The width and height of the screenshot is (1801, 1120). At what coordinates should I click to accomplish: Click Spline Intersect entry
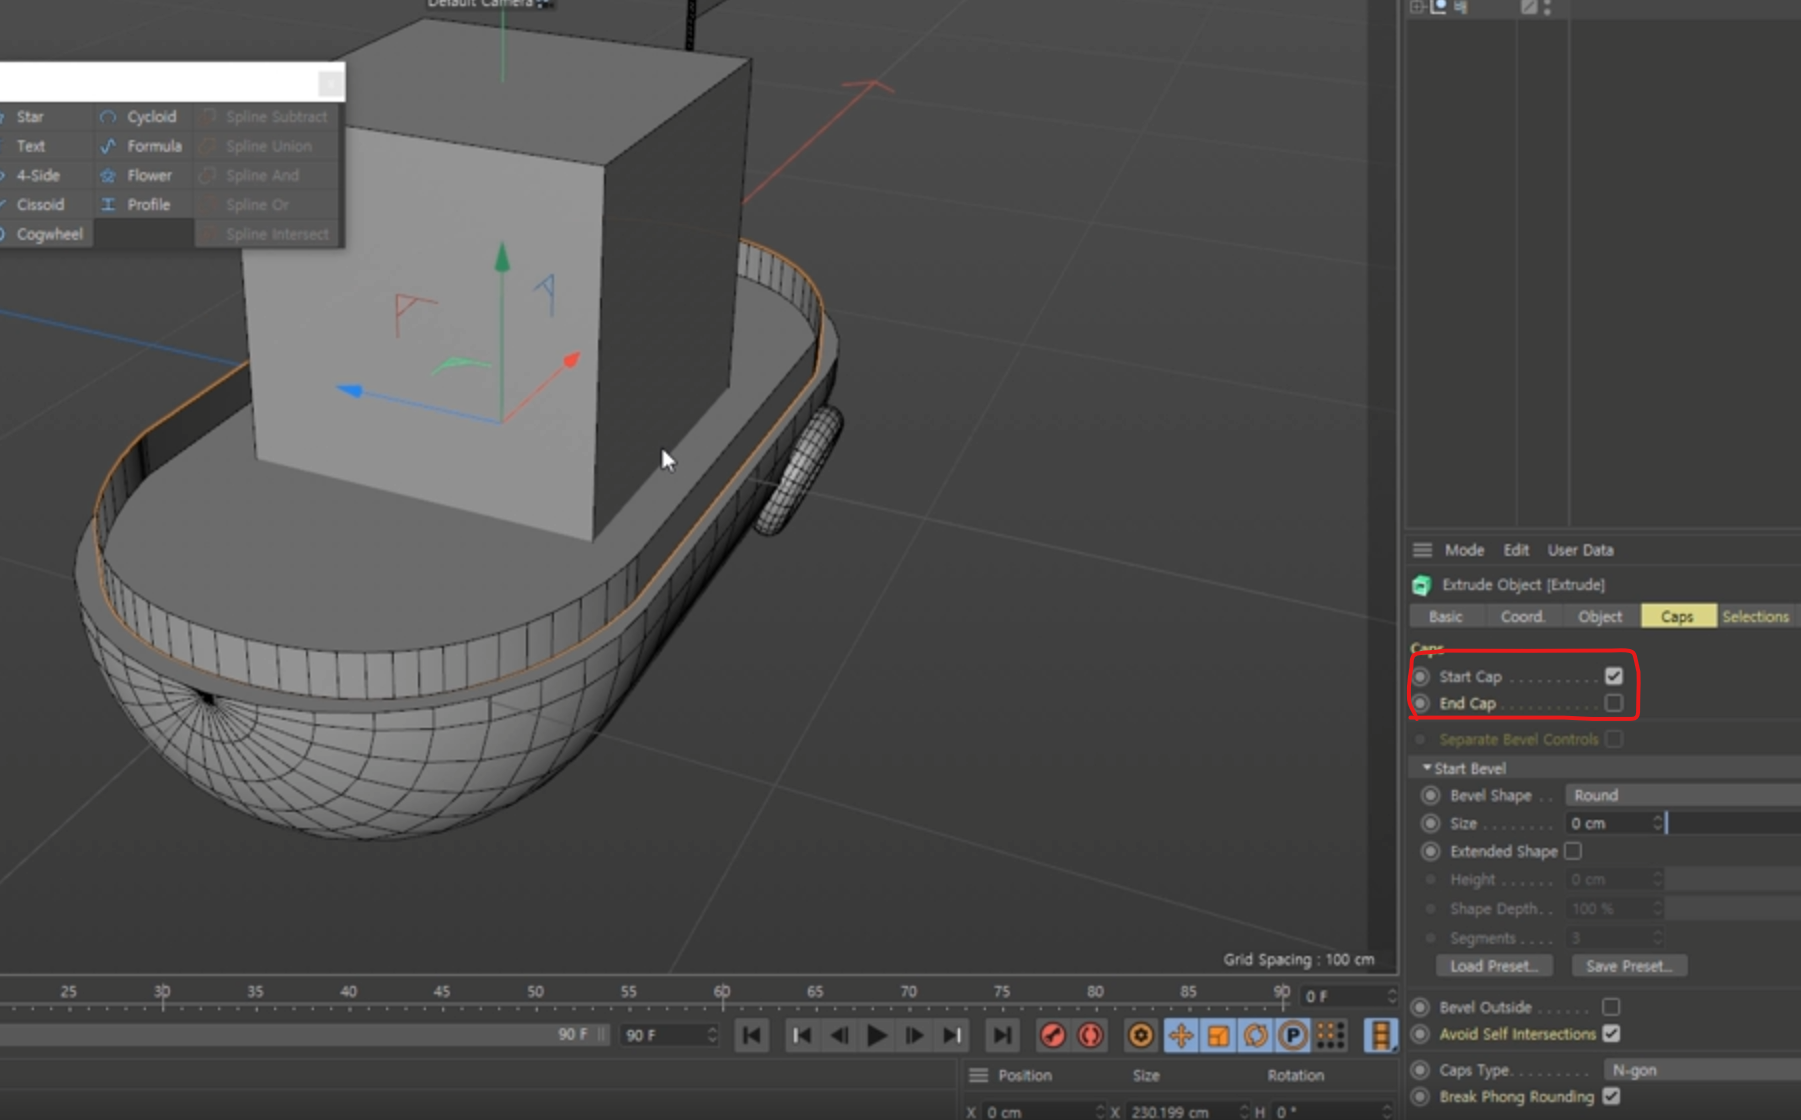tap(268, 234)
